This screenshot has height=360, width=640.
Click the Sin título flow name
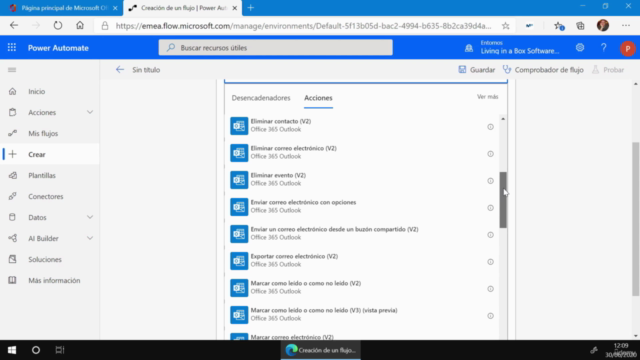(146, 70)
